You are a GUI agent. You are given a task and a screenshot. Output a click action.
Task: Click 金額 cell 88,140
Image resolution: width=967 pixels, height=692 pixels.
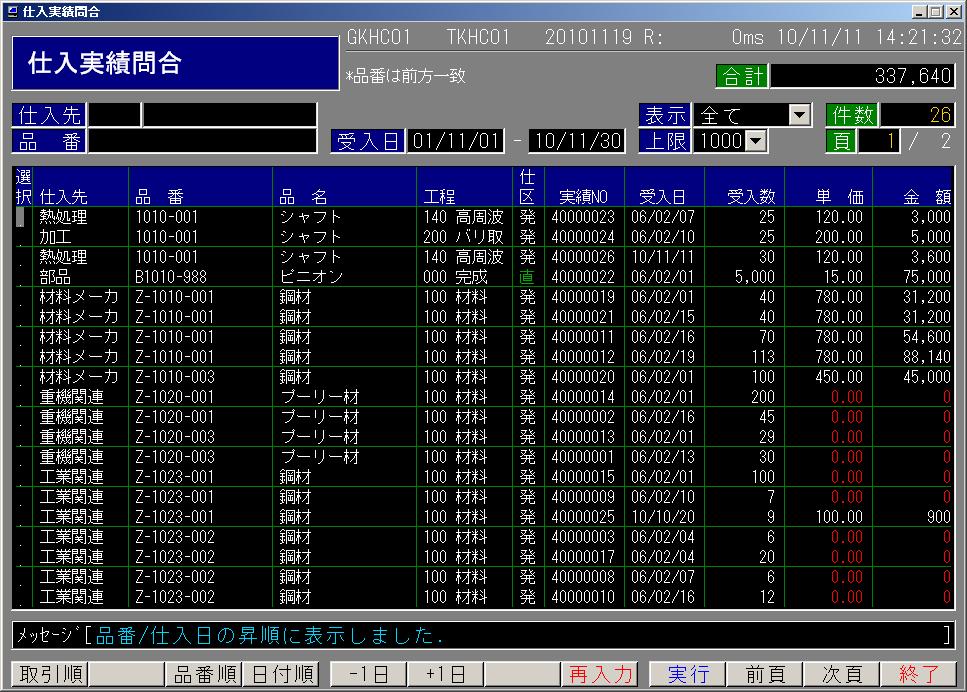point(927,357)
